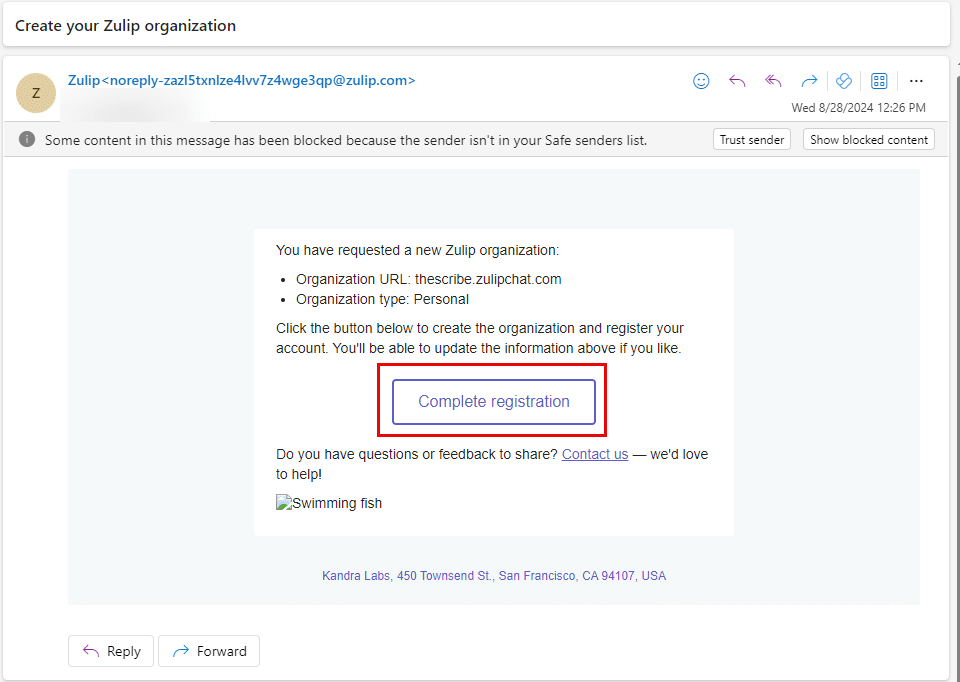This screenshot has width=960, height=682.
Task: Click the emoji reaction smiley icon
Action: [x=701, y=81]
